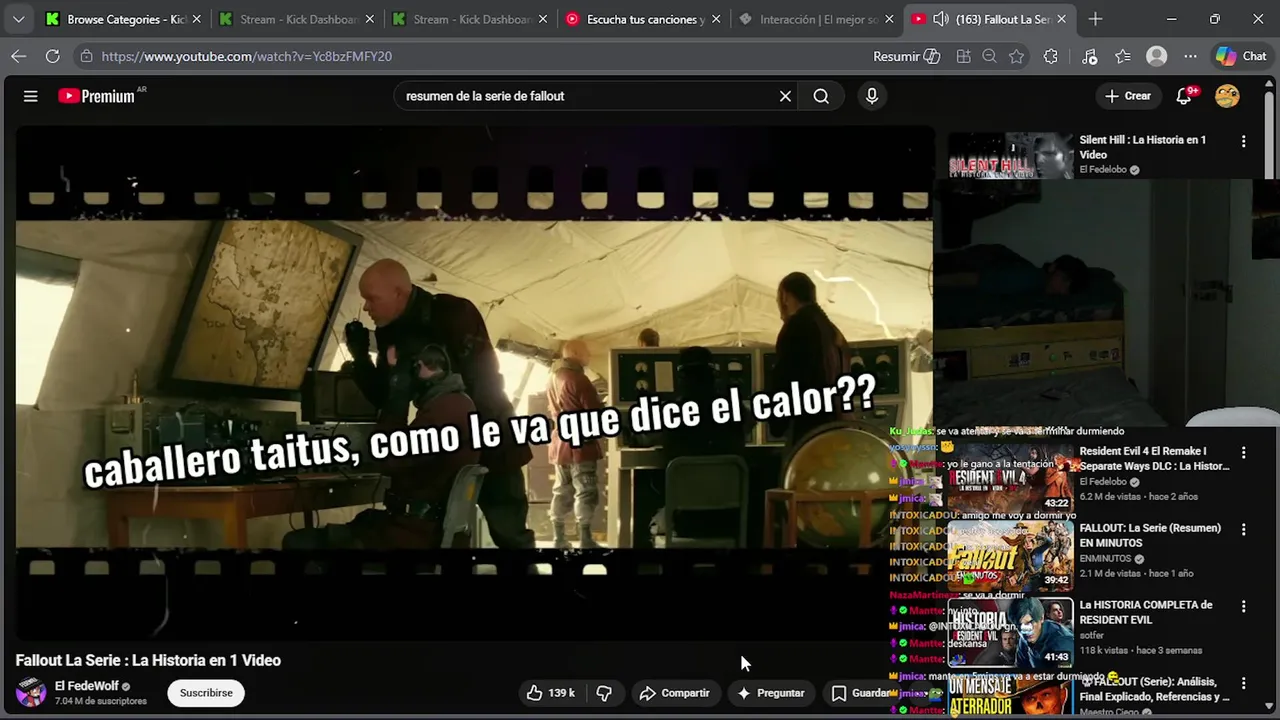Screen dimensions: 1280x720
Task: Reload the page with refresh icon
Action: 52,56
